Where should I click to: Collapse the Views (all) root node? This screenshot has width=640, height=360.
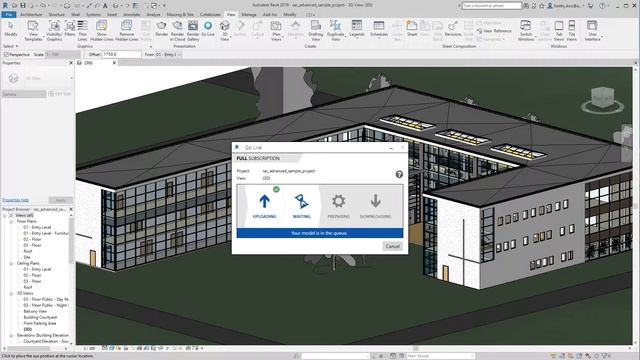[5, 215]
